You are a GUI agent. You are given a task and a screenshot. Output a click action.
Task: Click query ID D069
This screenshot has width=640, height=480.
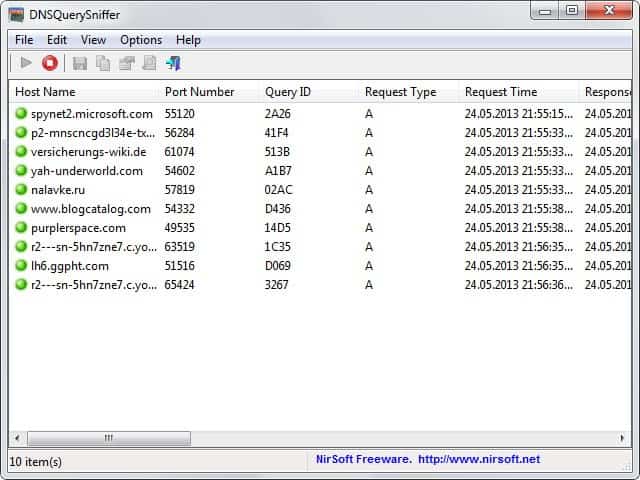pos(278,266)
